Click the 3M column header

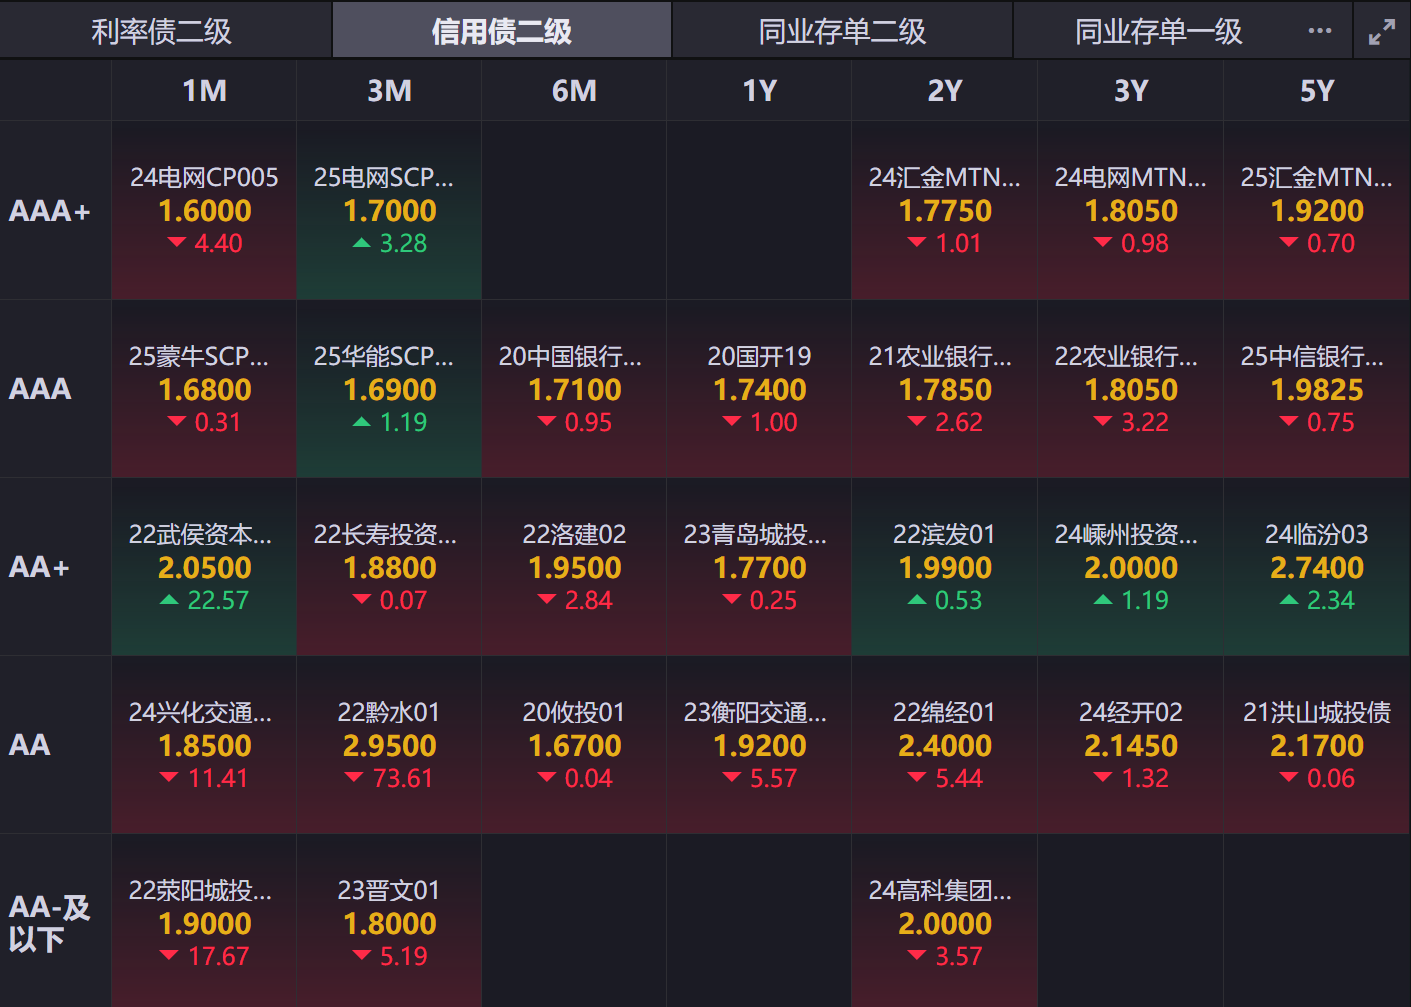click(389, 91)
